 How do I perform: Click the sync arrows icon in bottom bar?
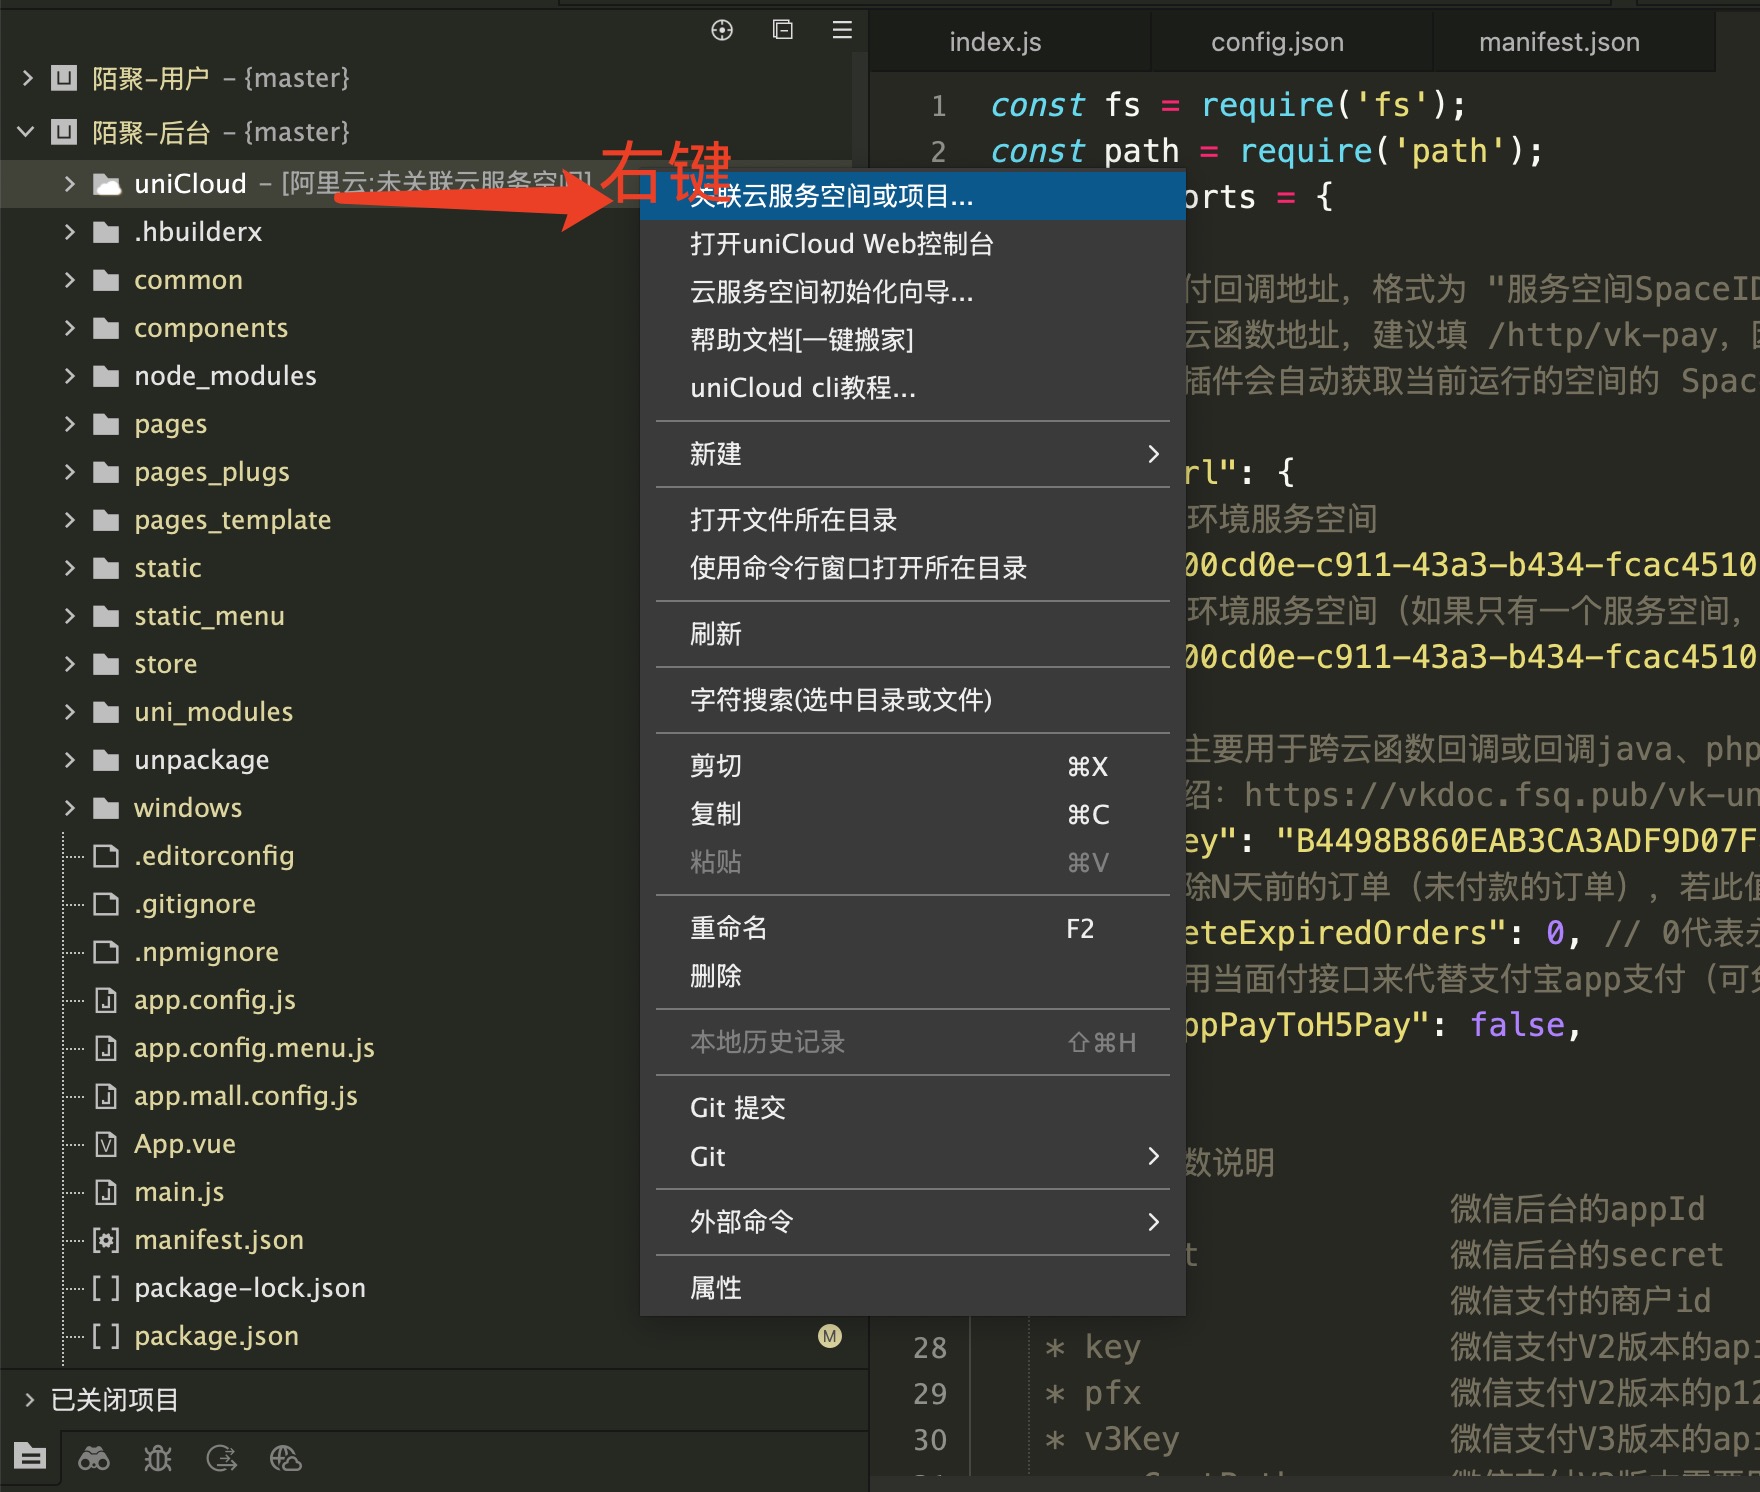(221, 1459)
